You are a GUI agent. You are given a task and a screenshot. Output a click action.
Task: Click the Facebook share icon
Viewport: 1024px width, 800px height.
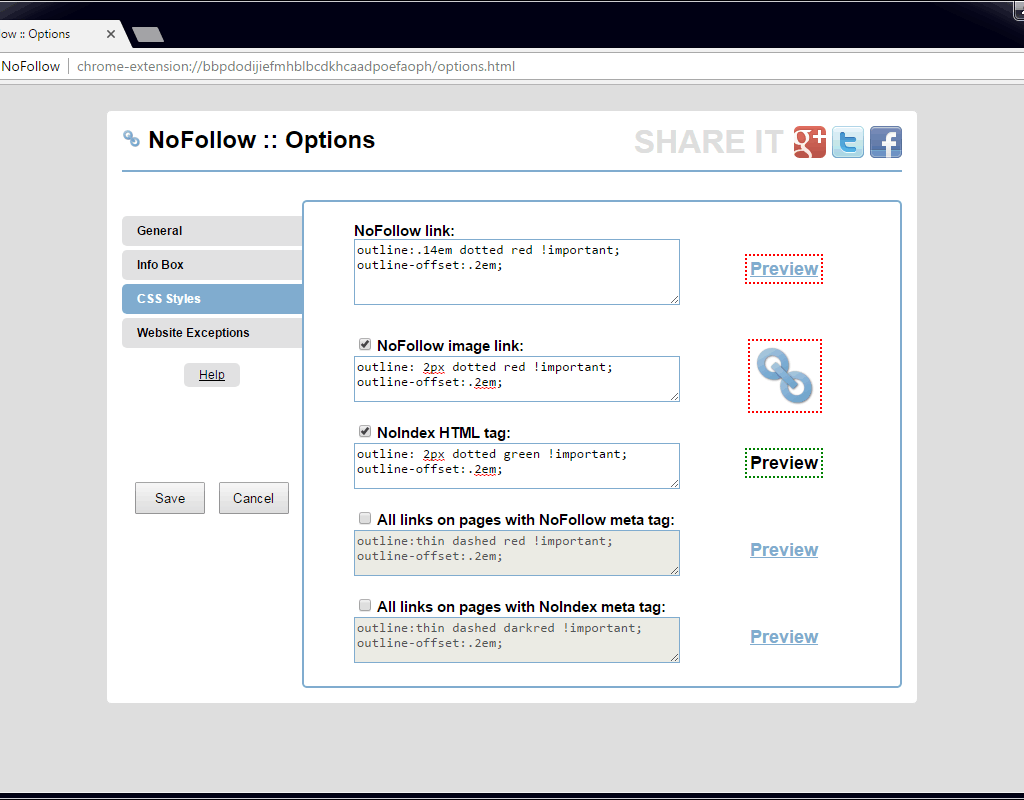pos(886,142)
